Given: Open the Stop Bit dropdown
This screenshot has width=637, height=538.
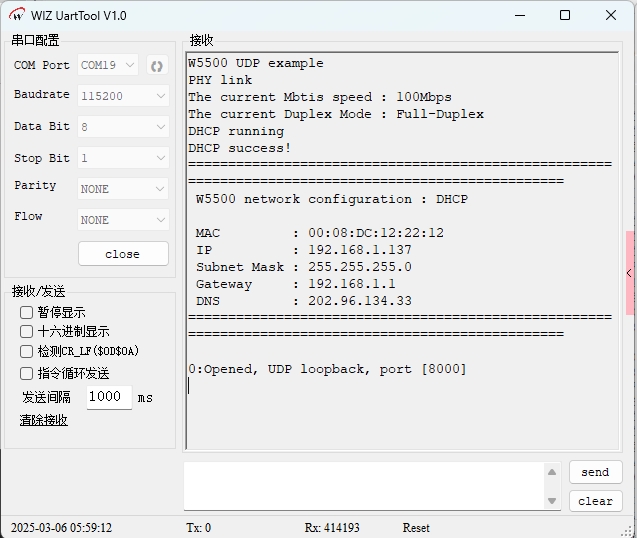Looking at the screenshot, I should tap(123, 158).
